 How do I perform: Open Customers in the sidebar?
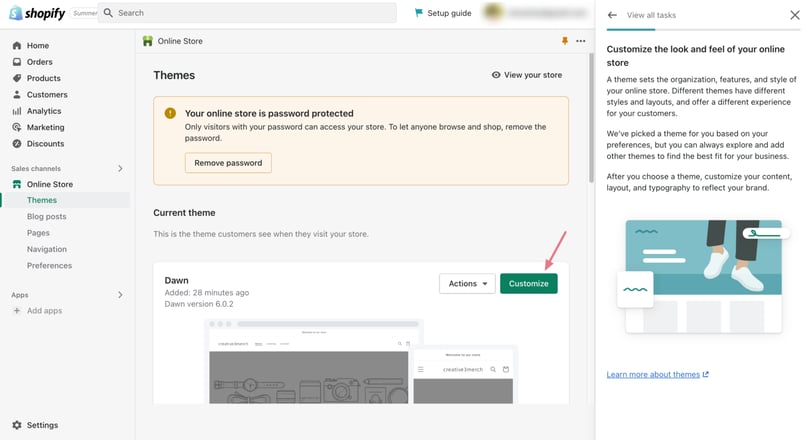pyautogui.click(x=47, y=95)
